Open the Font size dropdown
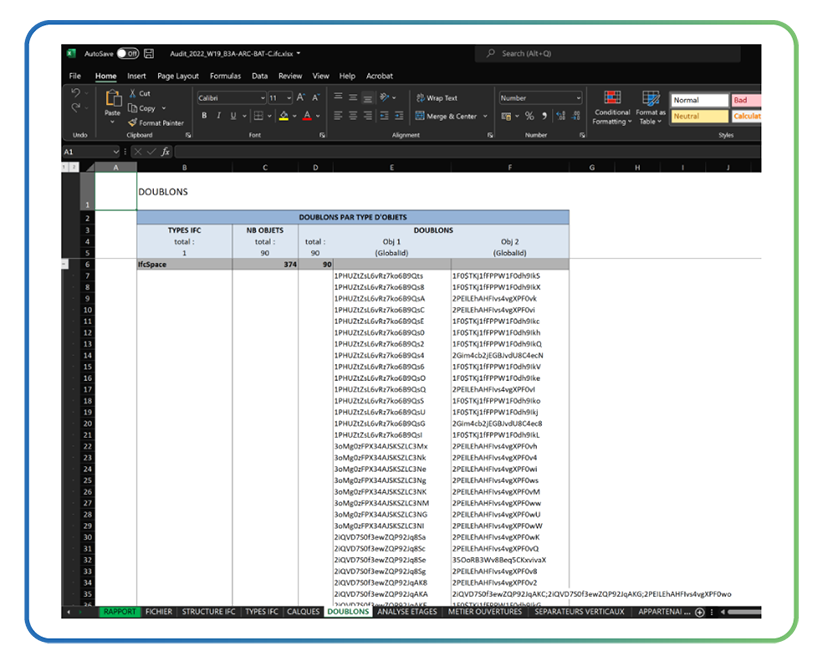Image resolution: width=820 pixels, height=670 pixels. (x=289, y=98)
